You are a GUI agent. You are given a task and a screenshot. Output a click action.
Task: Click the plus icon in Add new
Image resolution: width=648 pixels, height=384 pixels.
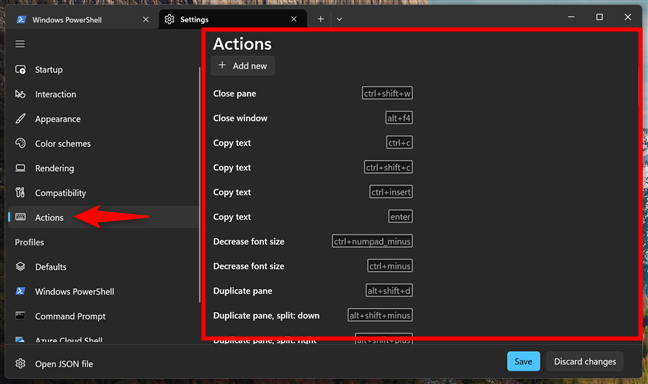pyautogui.click(x=222, y=65)
